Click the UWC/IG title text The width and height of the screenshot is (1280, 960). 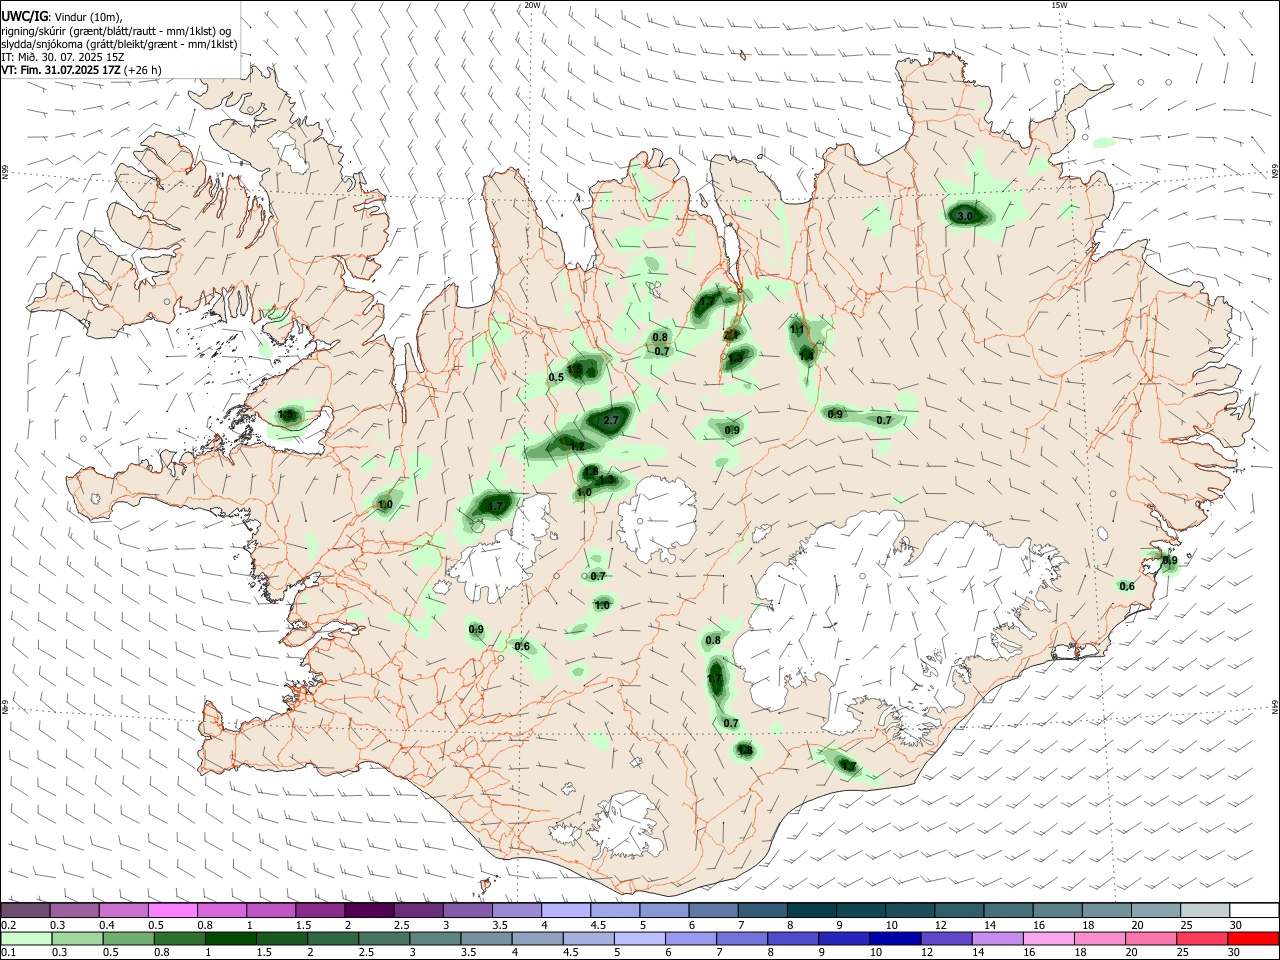coord(23,17)
